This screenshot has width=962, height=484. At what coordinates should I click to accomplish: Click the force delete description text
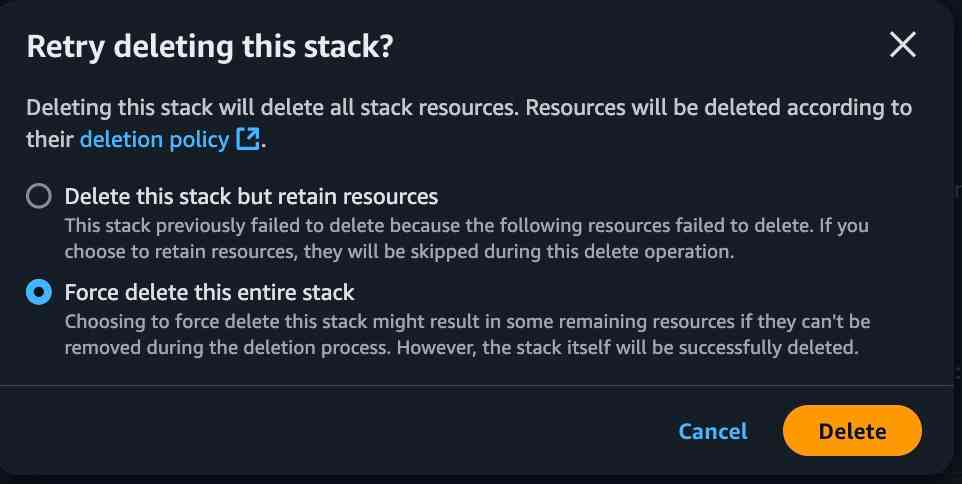pos(466,336)
